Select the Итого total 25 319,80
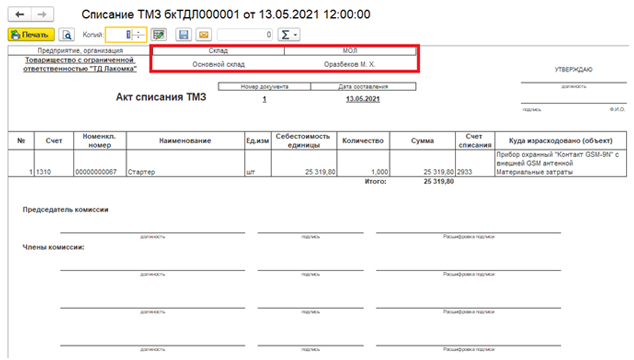634x360 pixels. (x=439, y=182)
